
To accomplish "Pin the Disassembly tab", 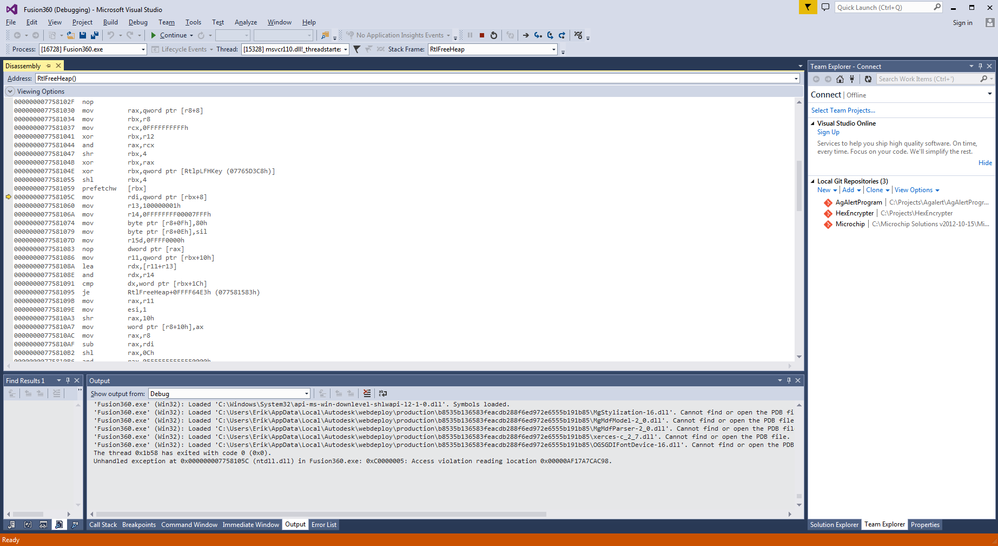I will (48, 66).
